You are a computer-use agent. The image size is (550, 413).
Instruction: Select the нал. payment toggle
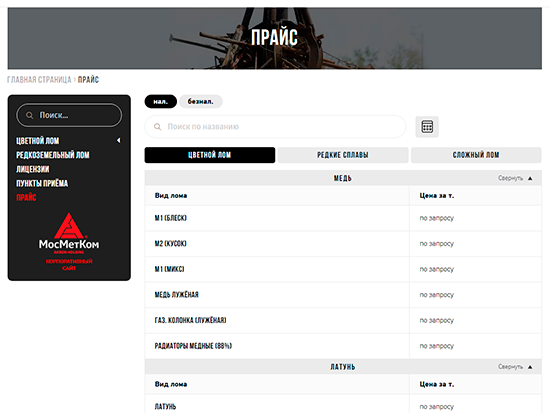pyautogui.click(x=161, y=101)
